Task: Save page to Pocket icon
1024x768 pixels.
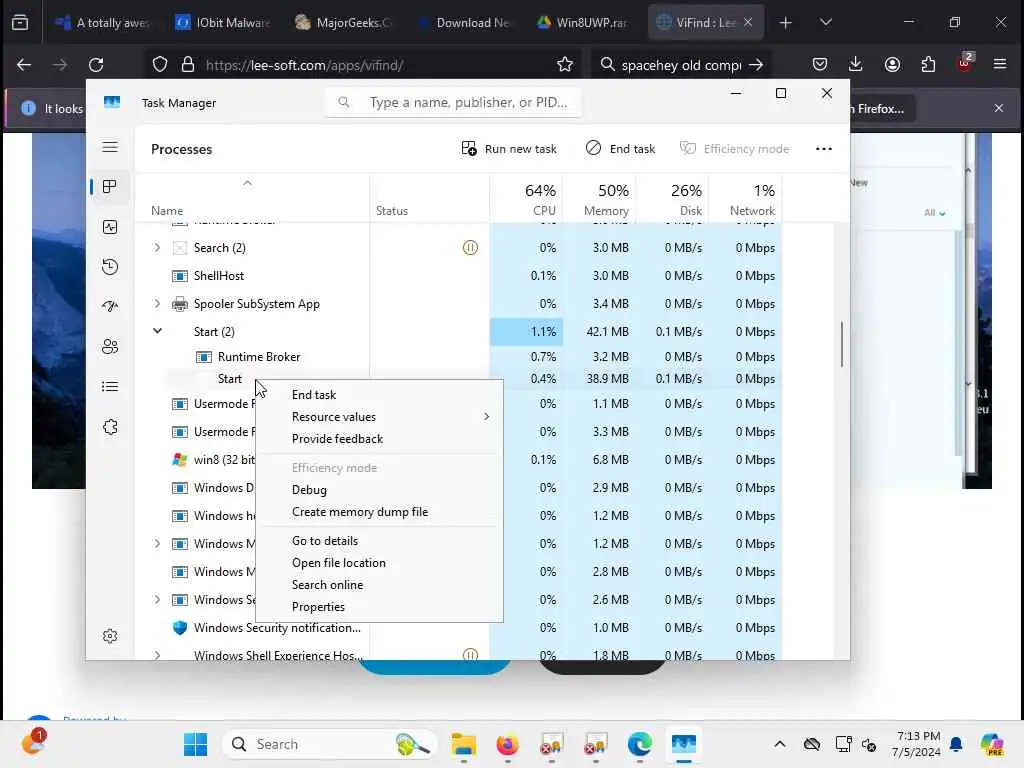Action: (x=820, y=64)
